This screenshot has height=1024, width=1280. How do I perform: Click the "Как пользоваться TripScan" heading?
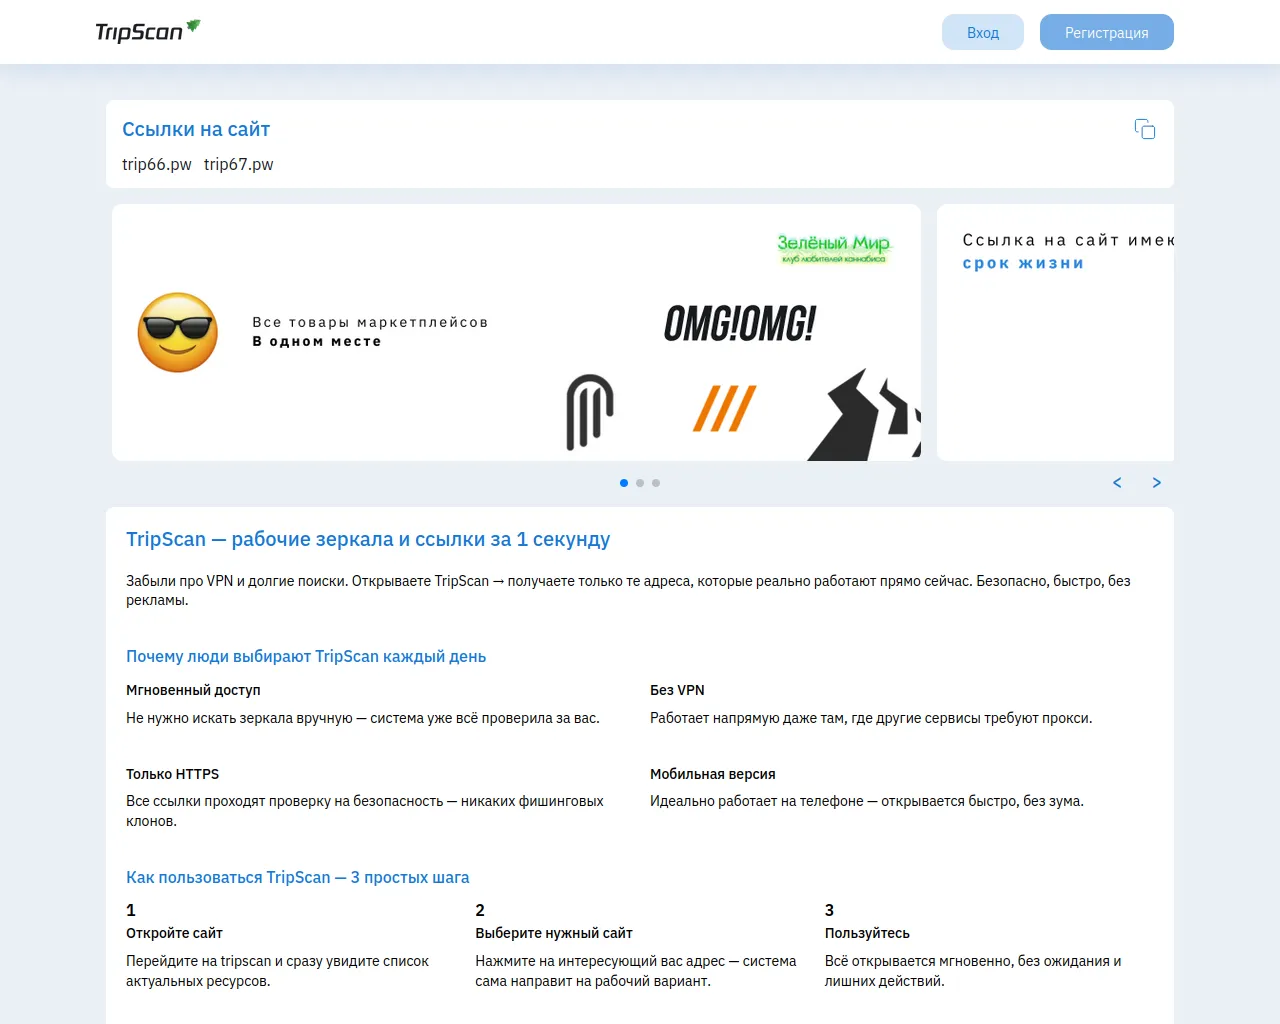[297, 877]
